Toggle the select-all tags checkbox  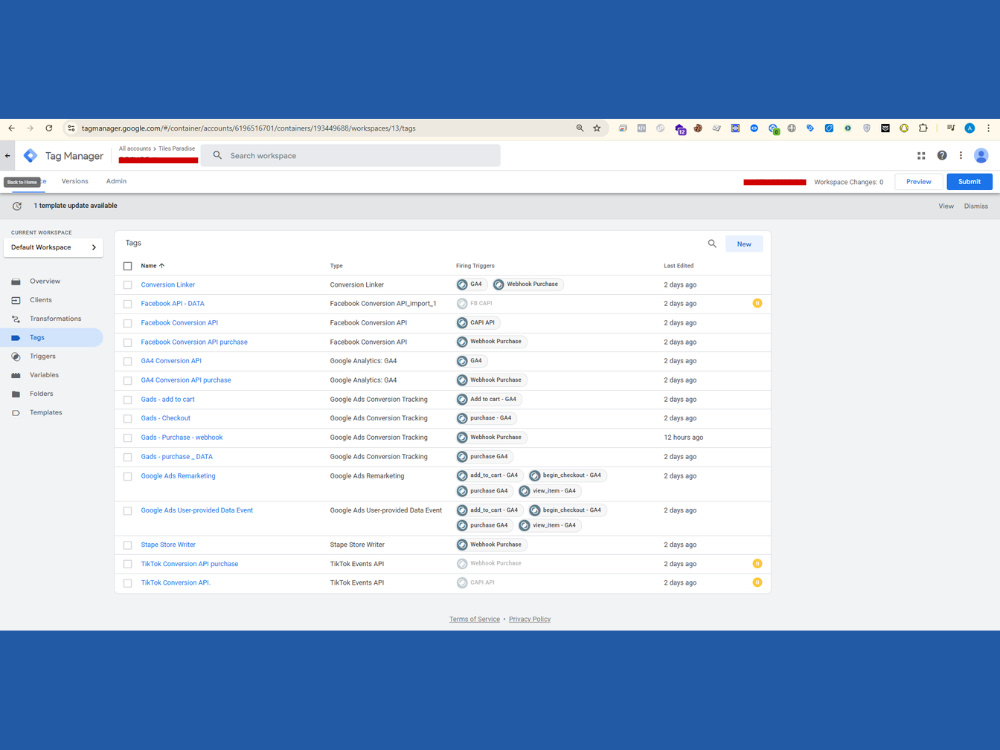(x=128, y=266)
